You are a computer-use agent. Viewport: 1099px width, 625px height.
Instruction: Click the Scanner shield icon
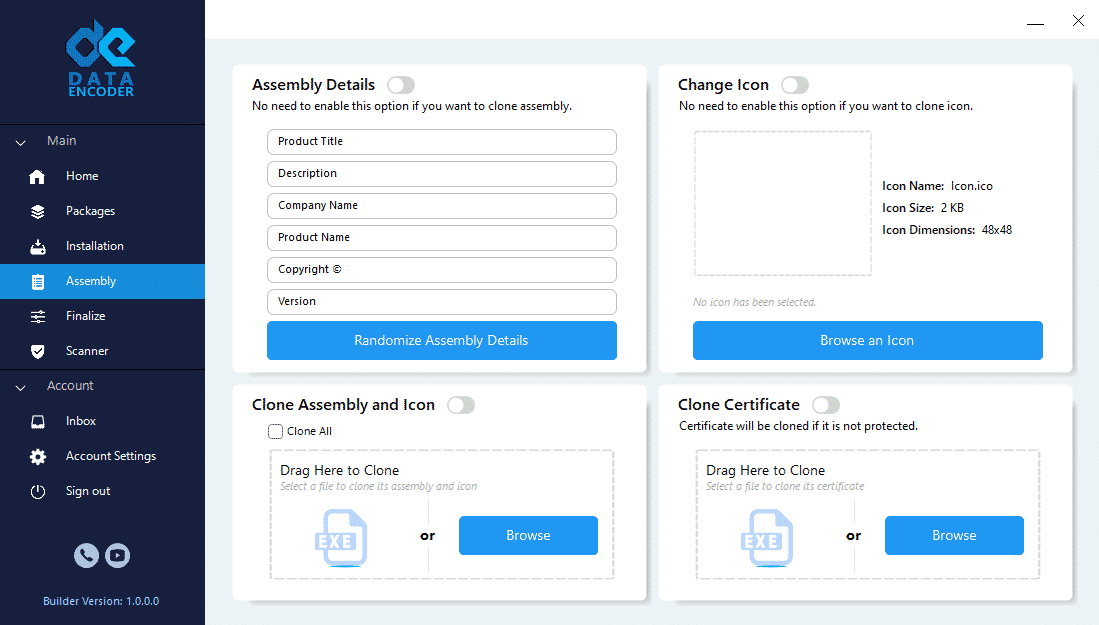38,352
